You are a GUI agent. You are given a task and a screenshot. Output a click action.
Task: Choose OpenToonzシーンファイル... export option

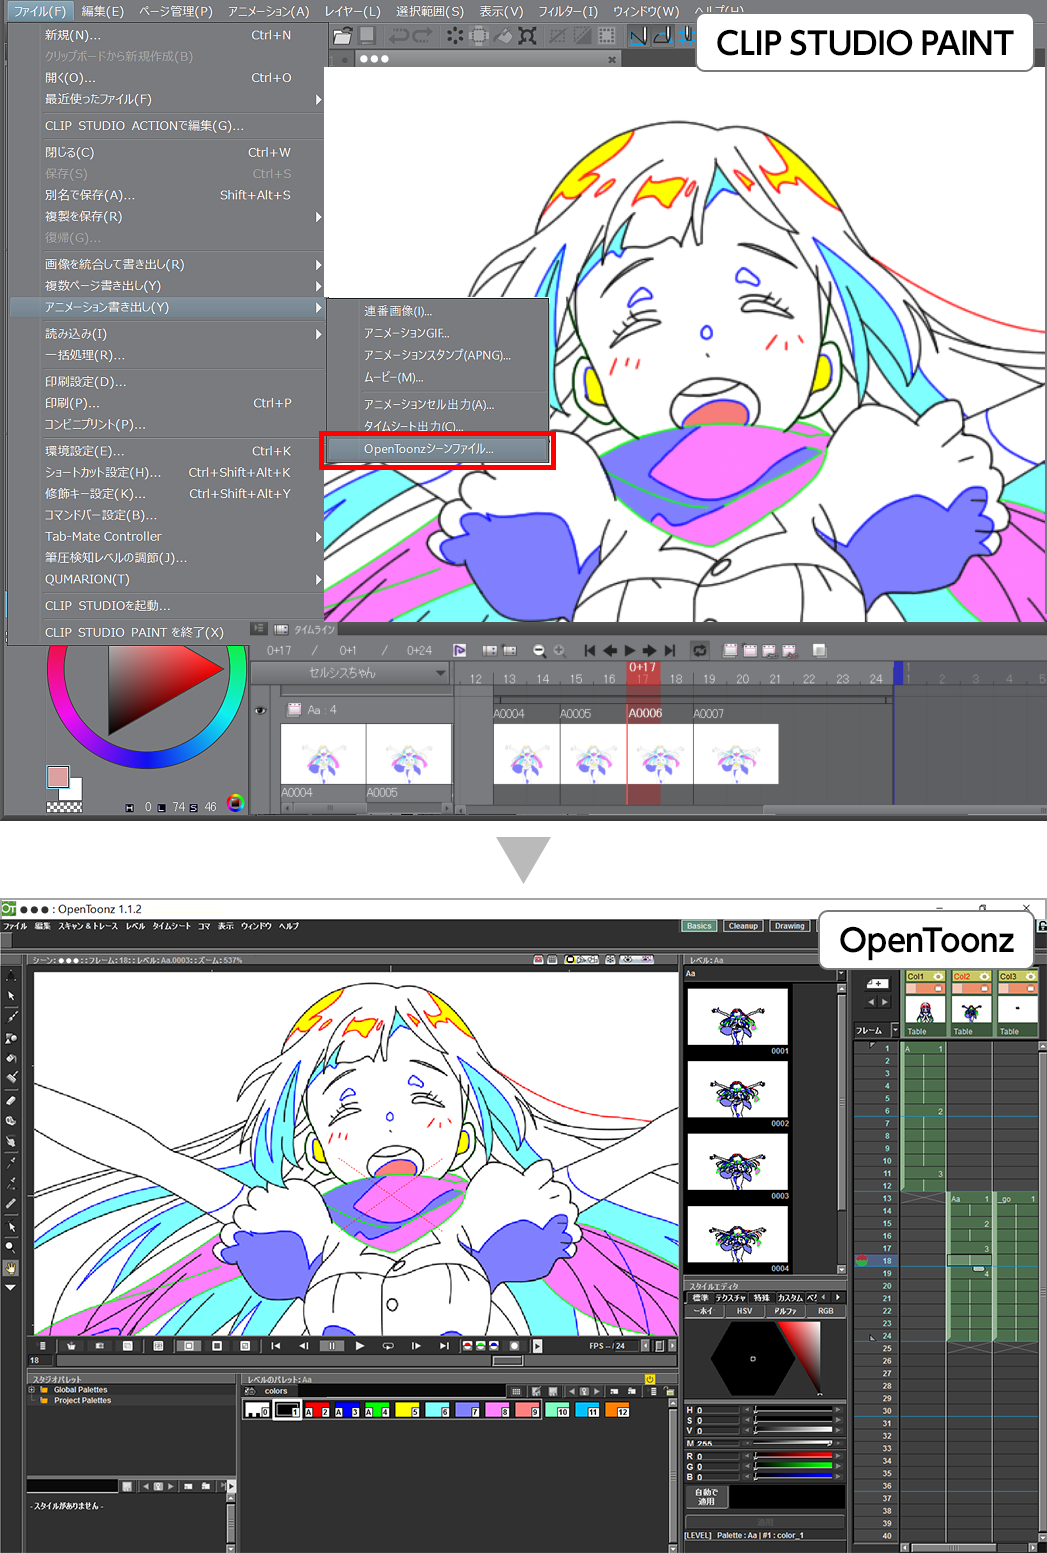(x=437, y=449)
